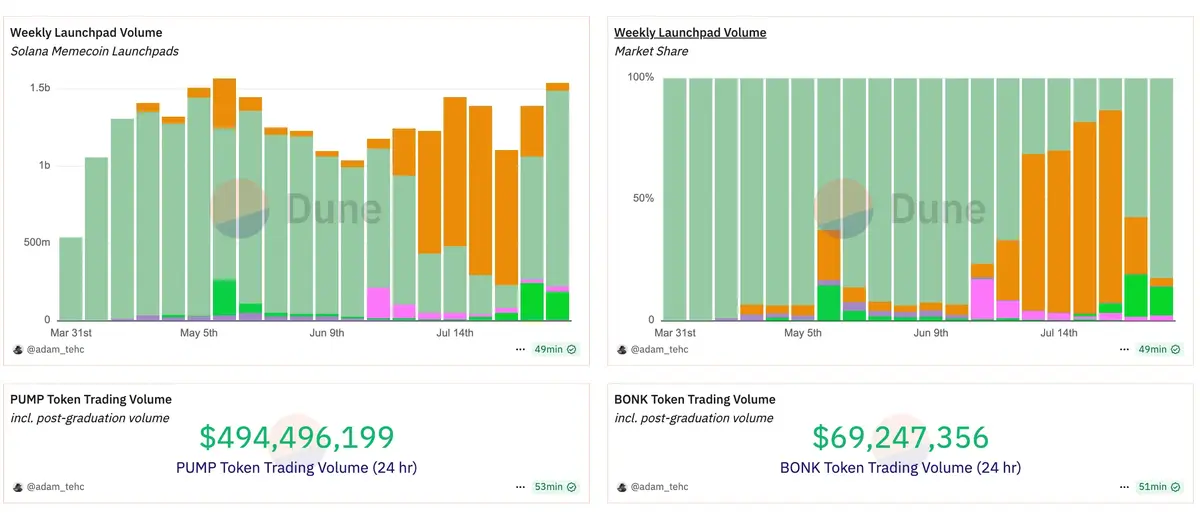The image size is (1200, 513).
Task: Click the author avatar in the Market Share panel
Action: pos(621,350)
